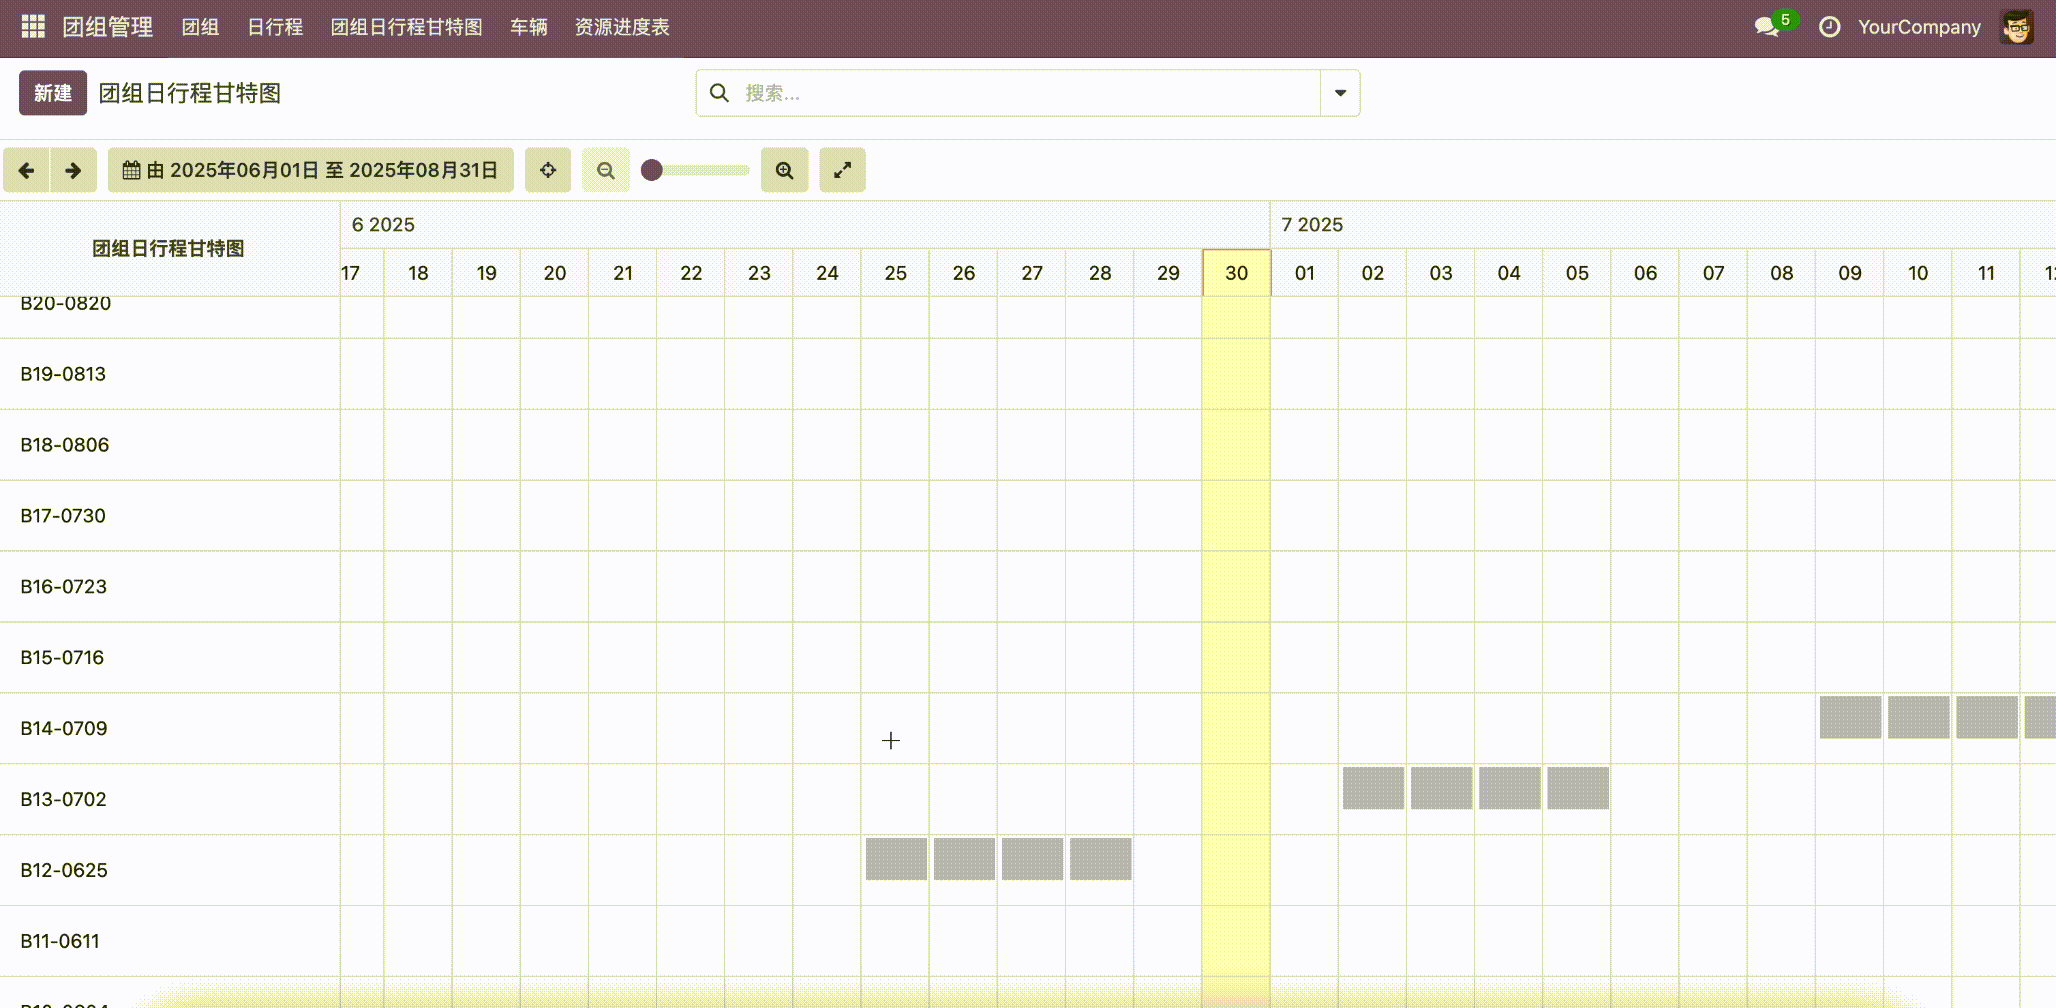Open the 日行程 menu
This screenshot has width=2056, height=1008.
(275, 27)
